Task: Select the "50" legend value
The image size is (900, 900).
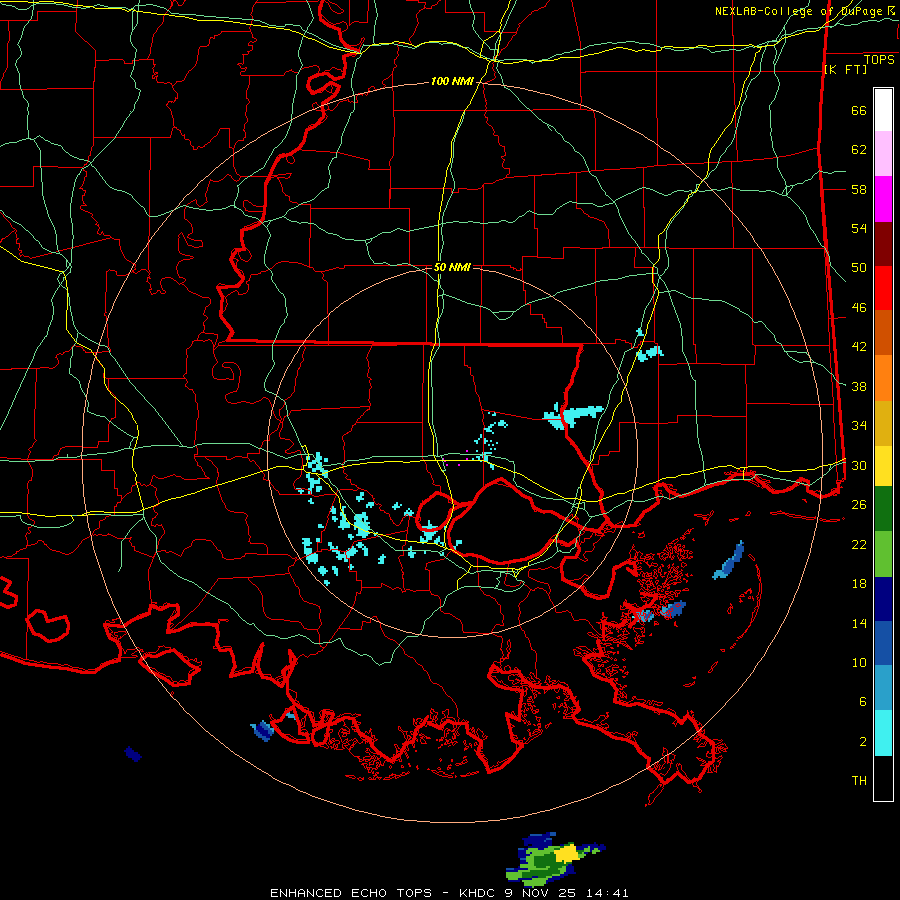Action: 859,268
